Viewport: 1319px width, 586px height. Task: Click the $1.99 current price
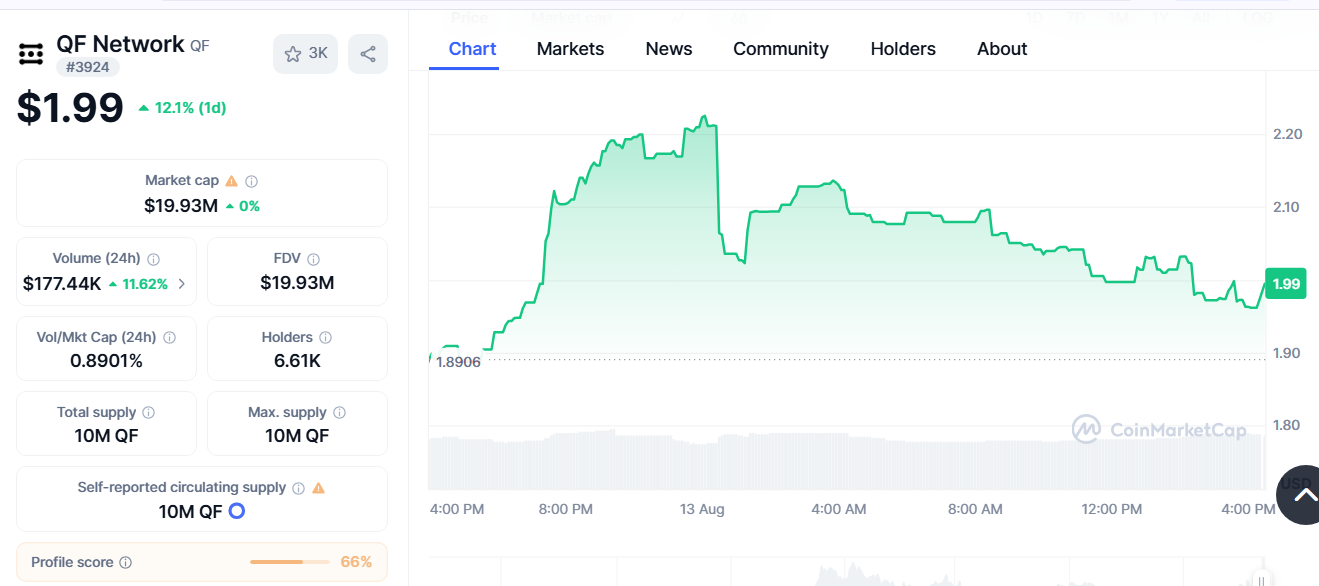[70, 108]
